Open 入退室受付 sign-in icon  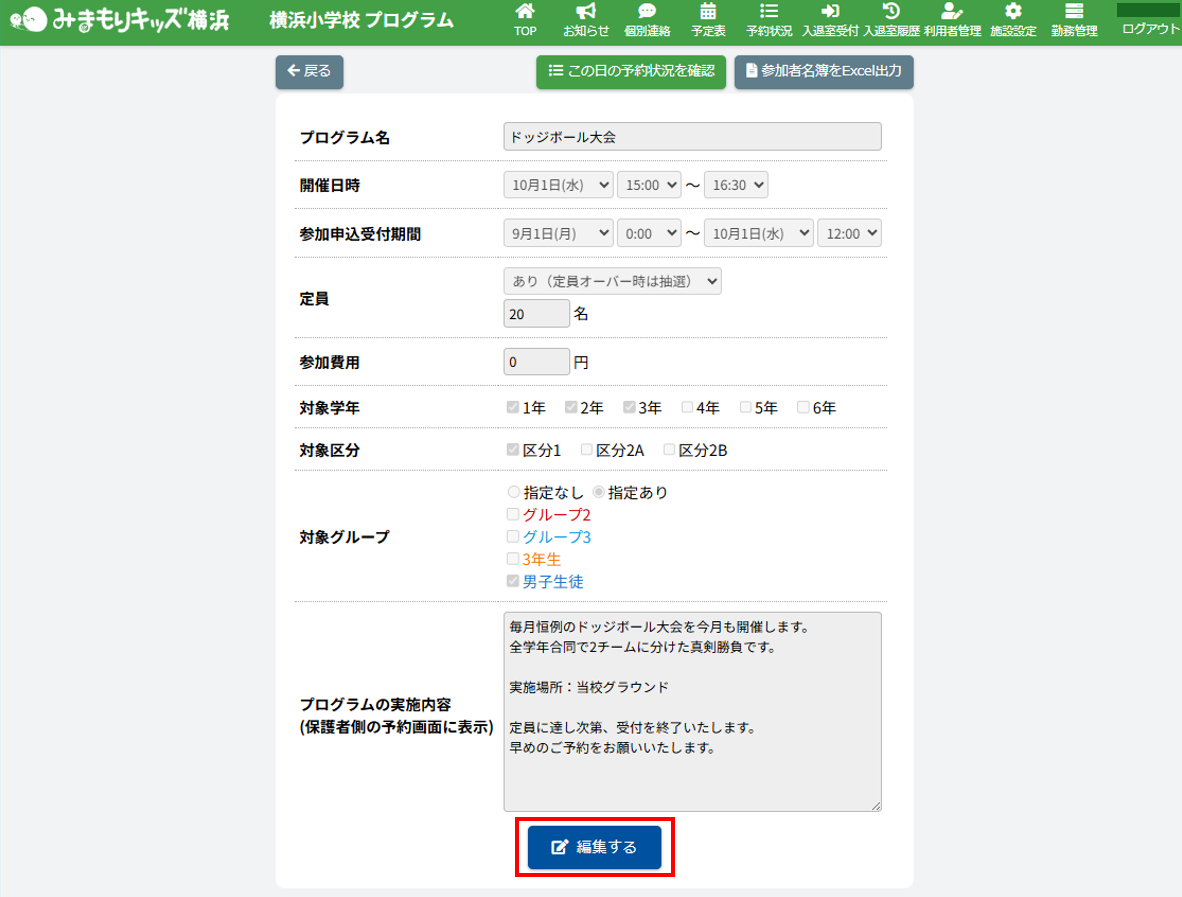(x=829, y=12)
